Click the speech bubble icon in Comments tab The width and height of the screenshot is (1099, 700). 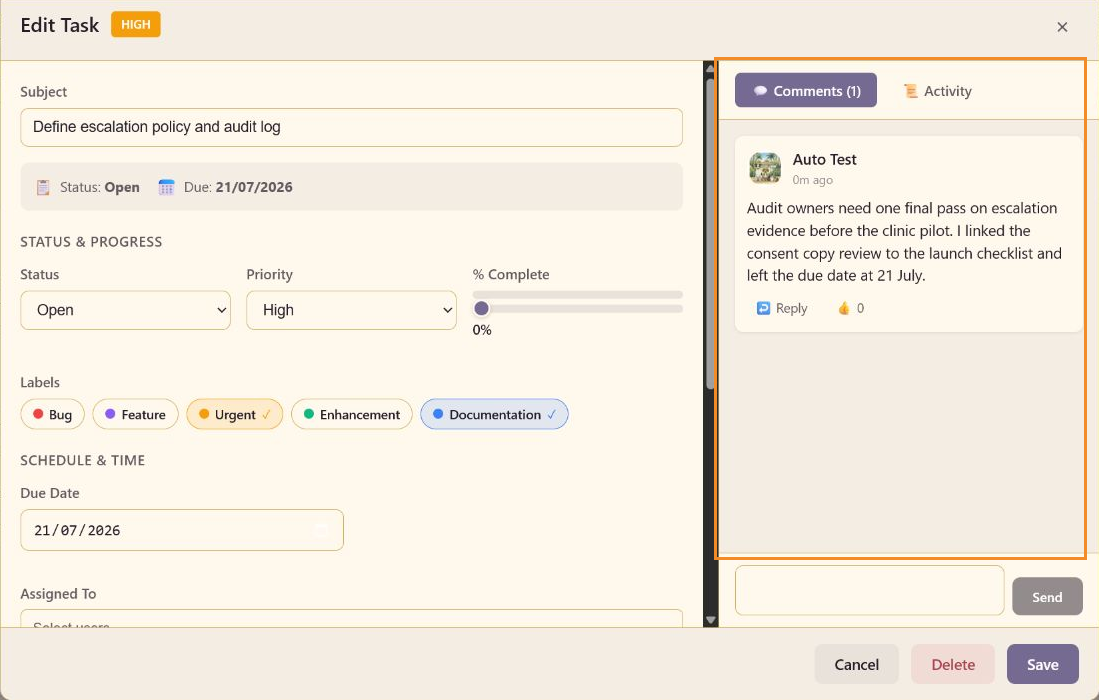tap(760, 90)
